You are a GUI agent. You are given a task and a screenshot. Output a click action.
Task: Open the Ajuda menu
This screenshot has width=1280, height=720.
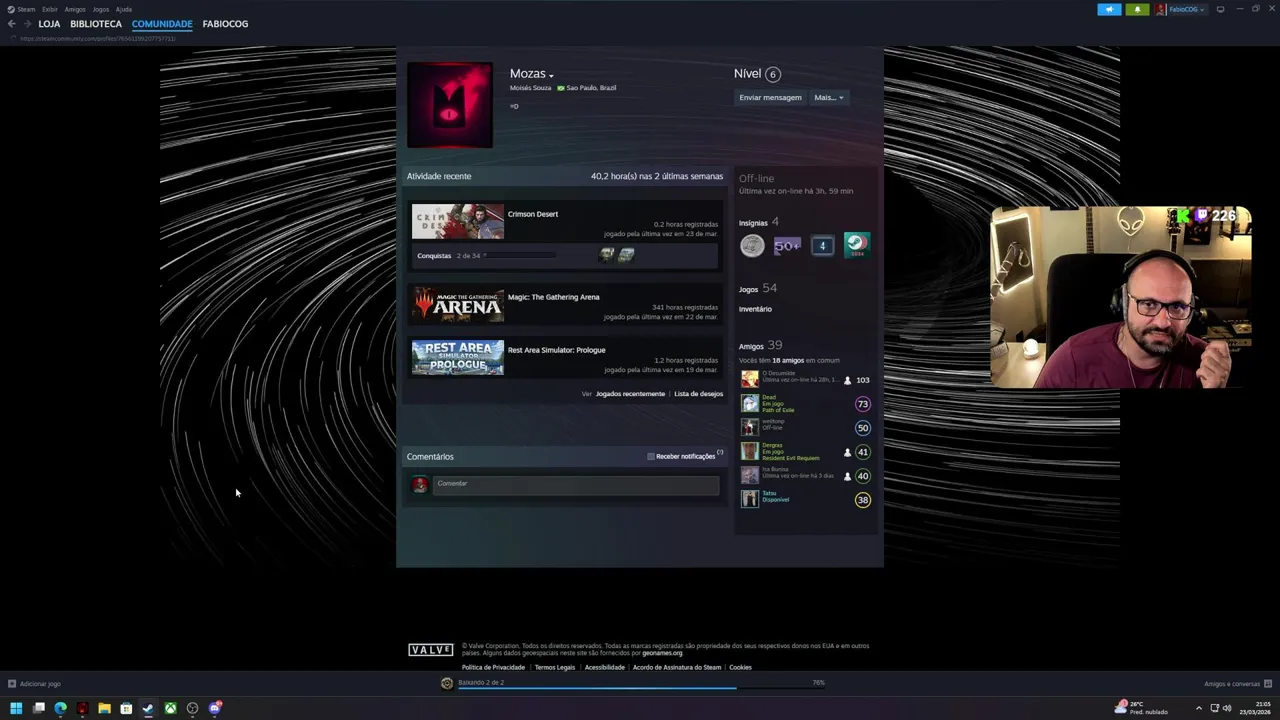(124, 9)
